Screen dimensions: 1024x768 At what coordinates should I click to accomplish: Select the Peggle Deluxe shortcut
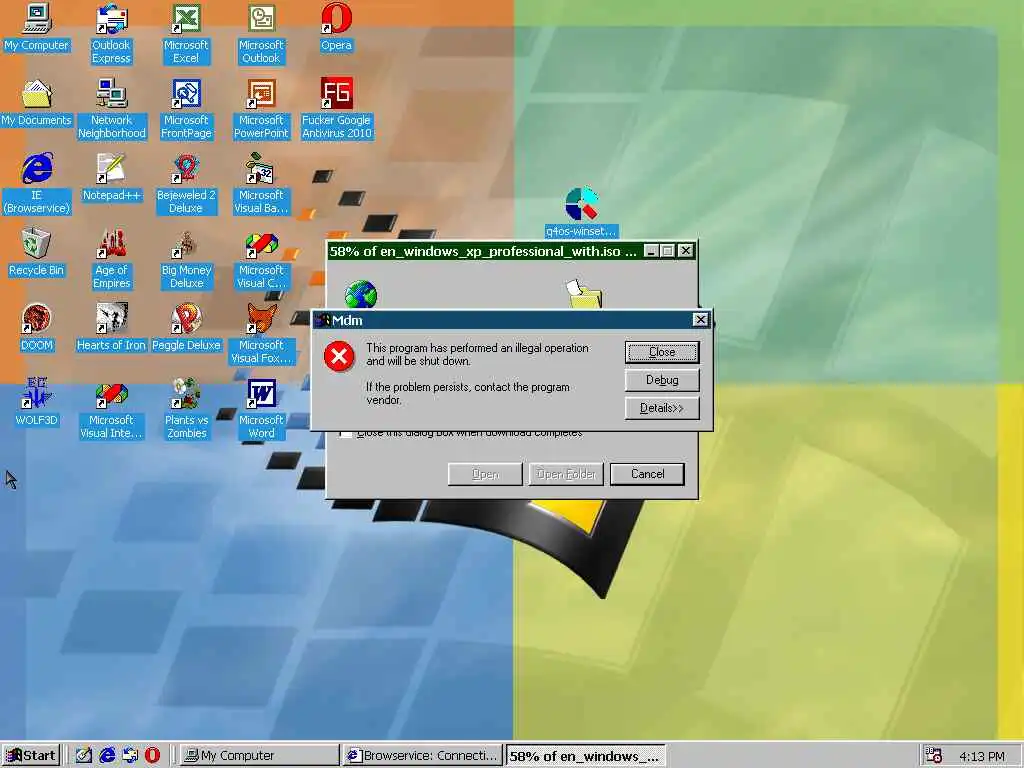click(186, 327)
